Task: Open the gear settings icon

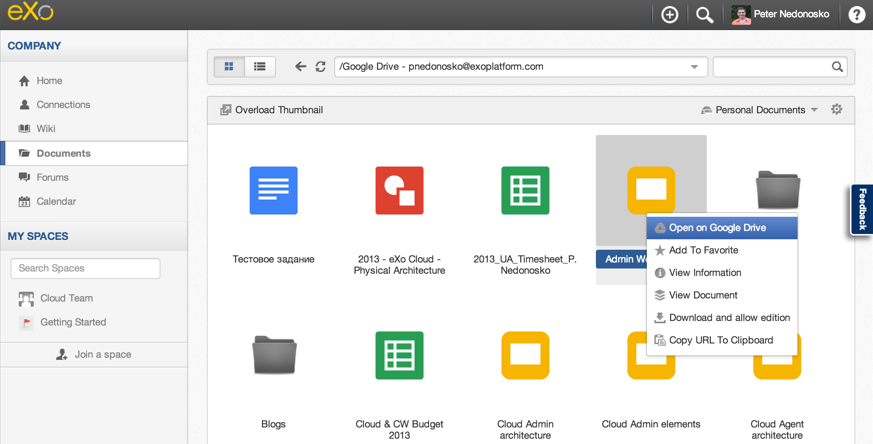Action: point(836,109)
